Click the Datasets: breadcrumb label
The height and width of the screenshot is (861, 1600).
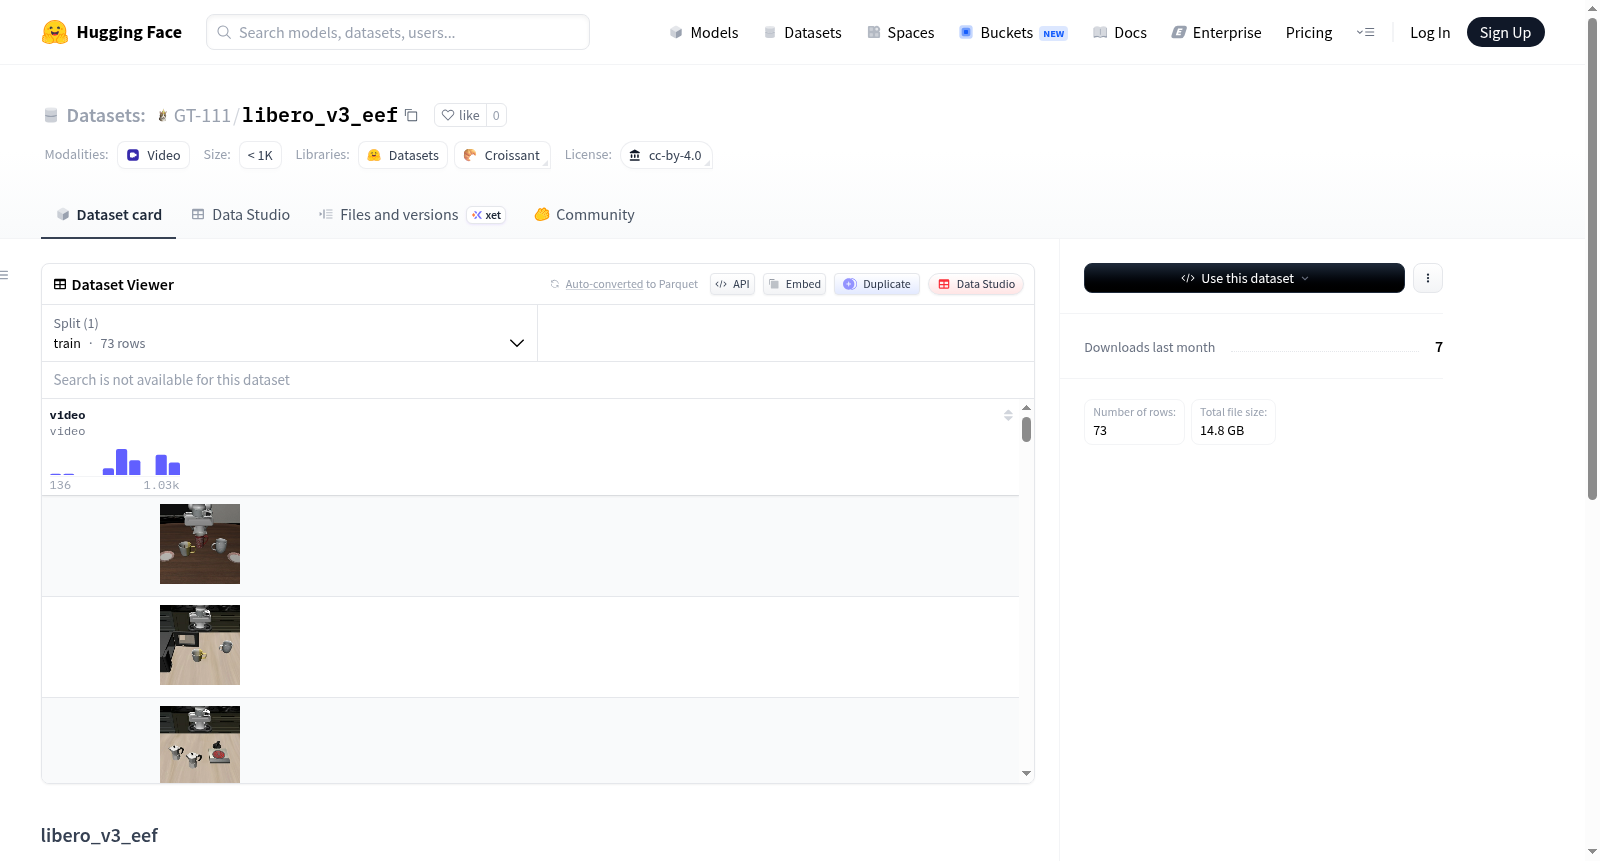click(x=106, y=116)
